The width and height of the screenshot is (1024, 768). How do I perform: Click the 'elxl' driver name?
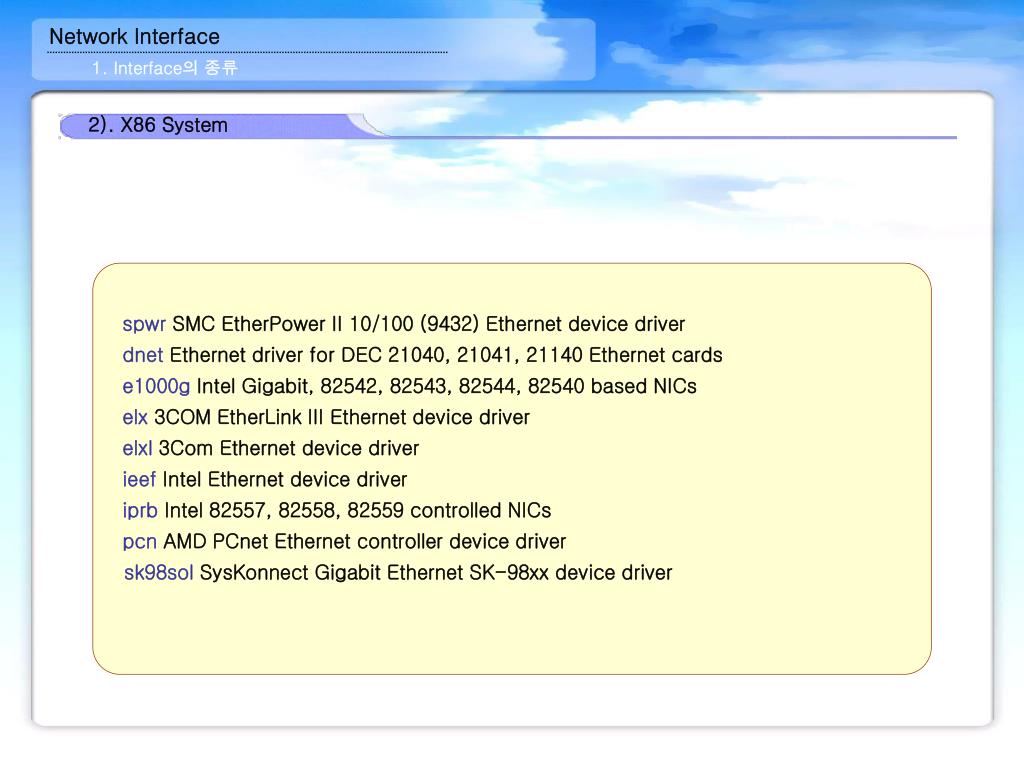pyautogui.click(x=137, y=448)
